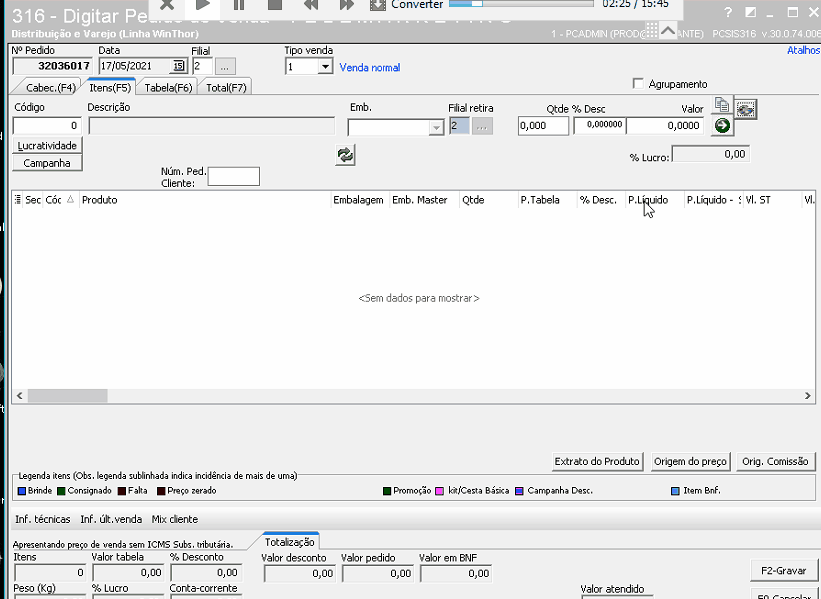Click the Item Bnf. blue legend swatch
This screenshot has width=821, height=599.
click(x=675, y=491)
